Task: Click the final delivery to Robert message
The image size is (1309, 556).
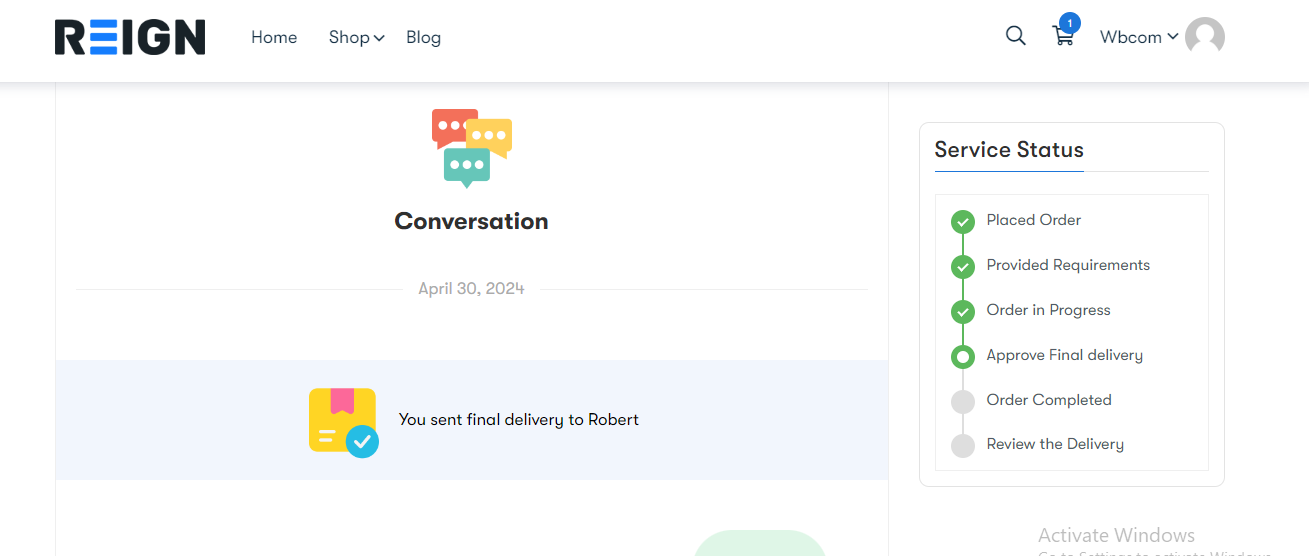Action: 518,420
